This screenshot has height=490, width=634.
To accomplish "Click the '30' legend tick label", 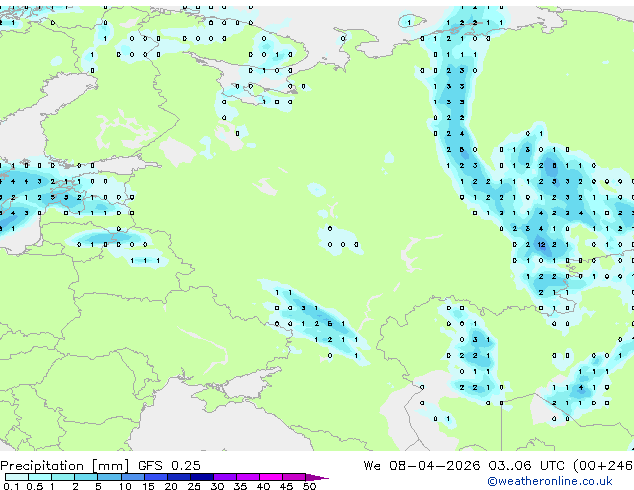I will tap(217, 486).
